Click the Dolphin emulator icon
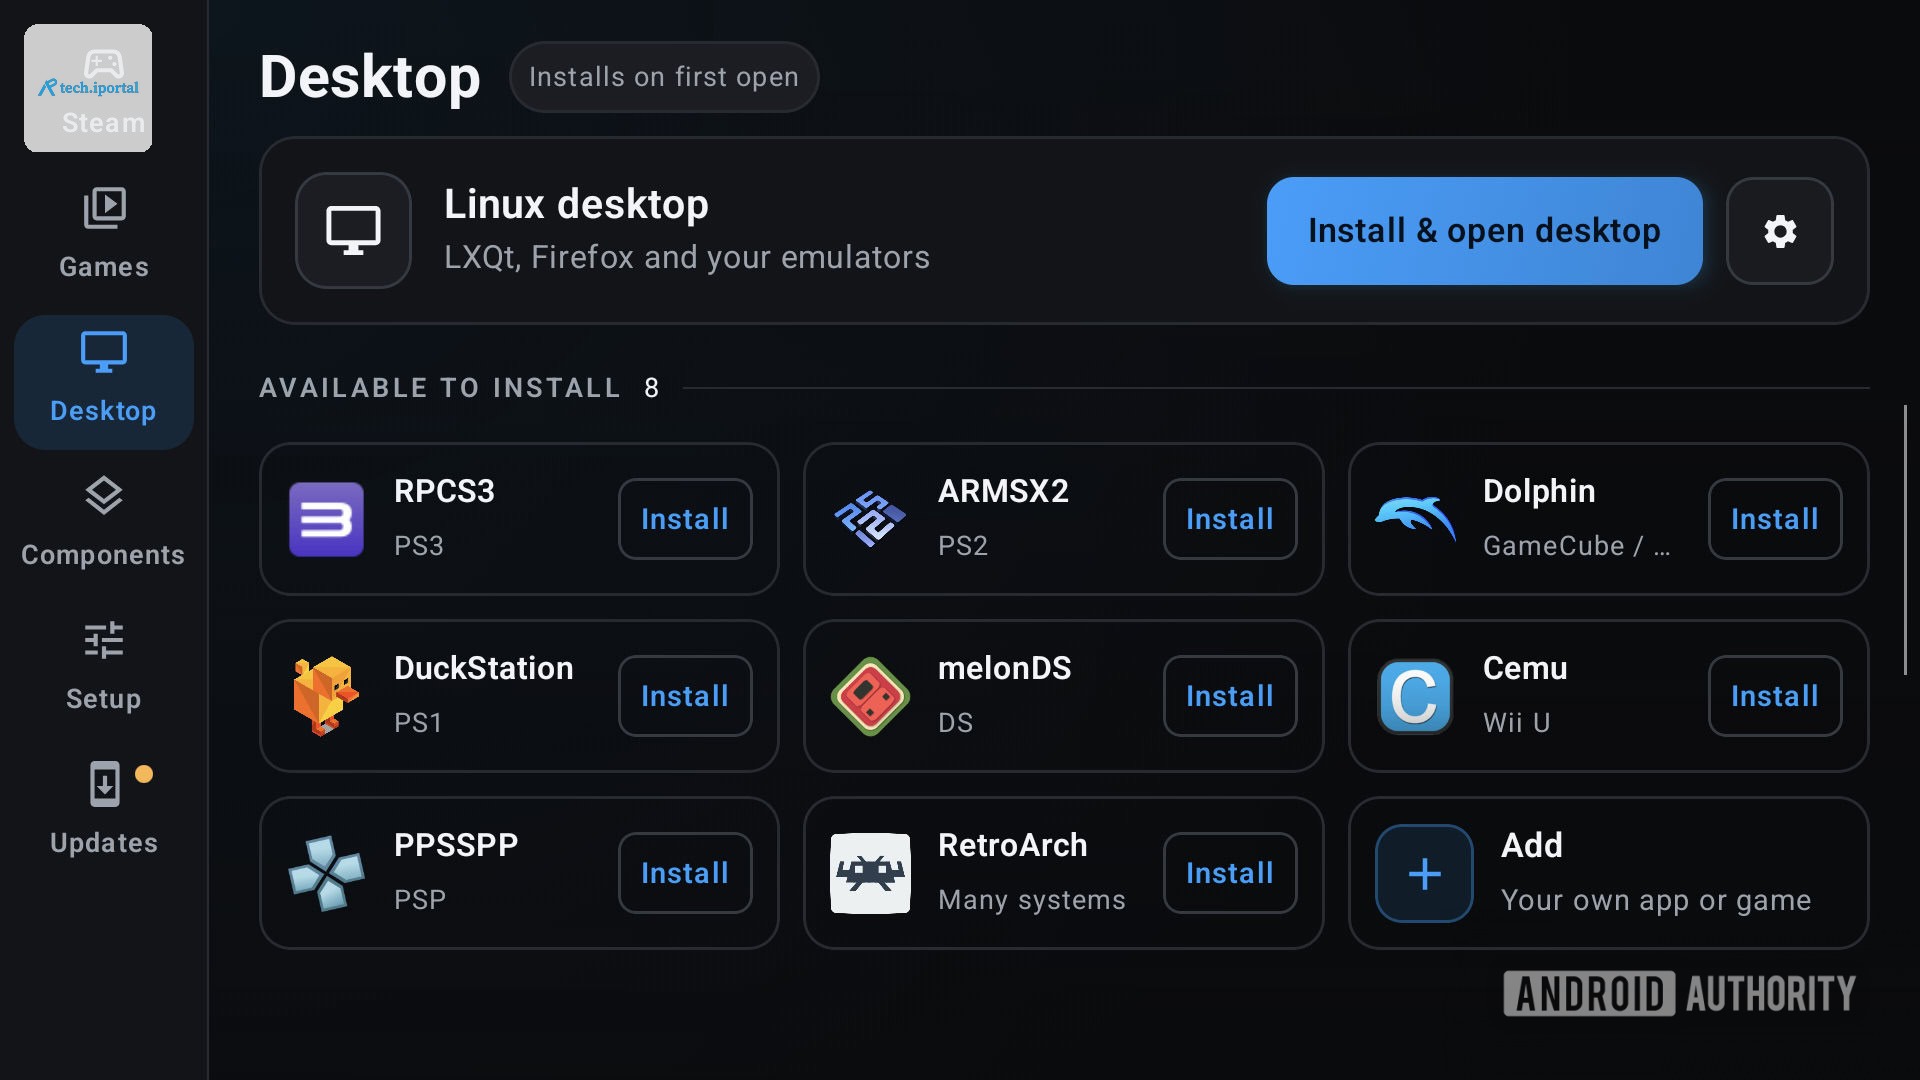Viewport: 1920px width, 1080px height. coord(1415,519)
